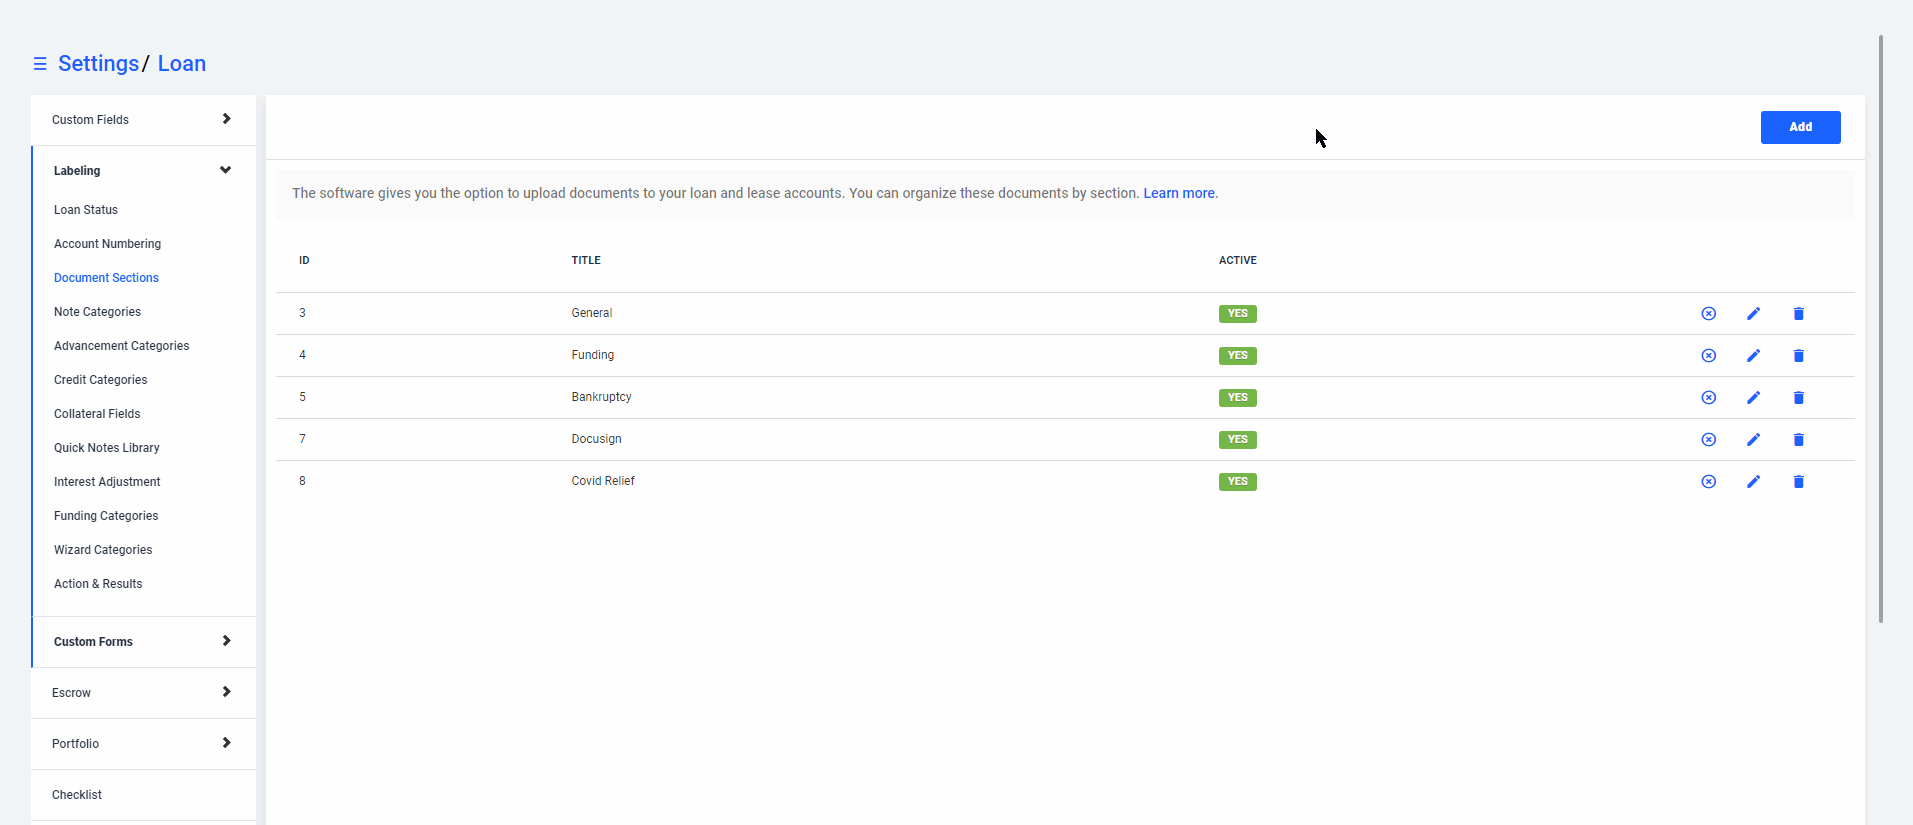Select the Docusign title cell
Screen dimensions: 1913x825
[596, 439]
